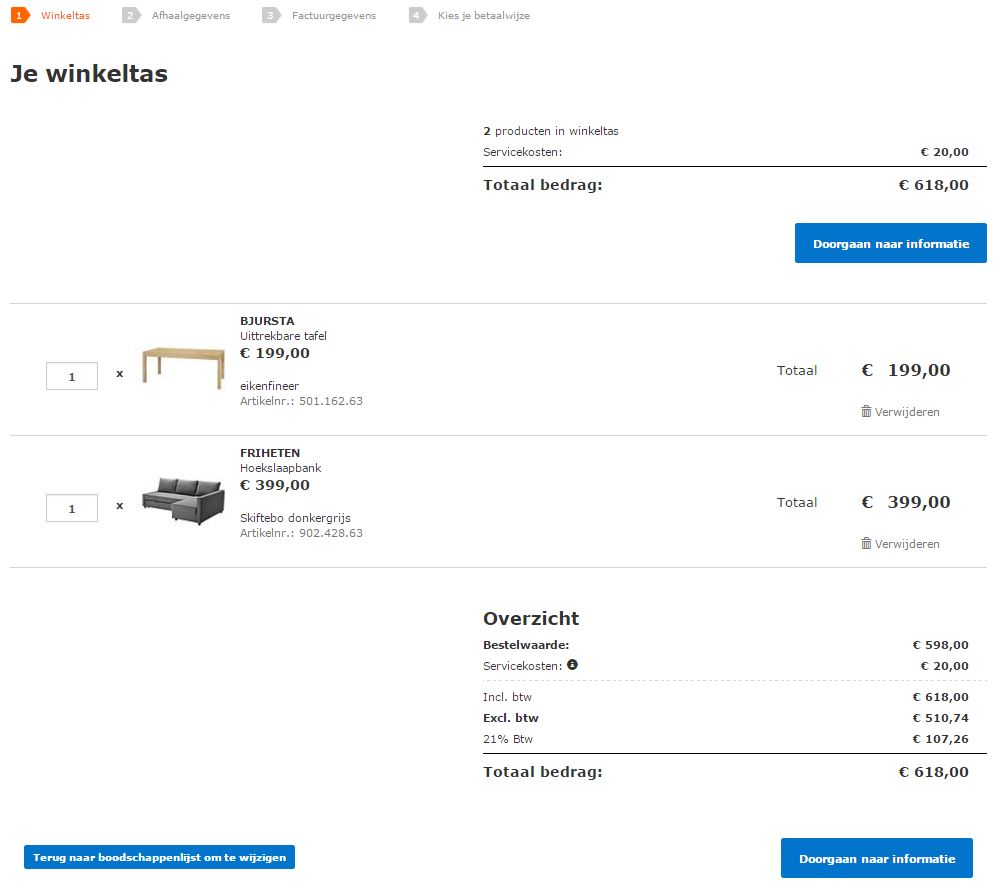Click step 1 Winkeltas orange badge
The height and width of the screenshot is (887, 999).
click(20, 15)
